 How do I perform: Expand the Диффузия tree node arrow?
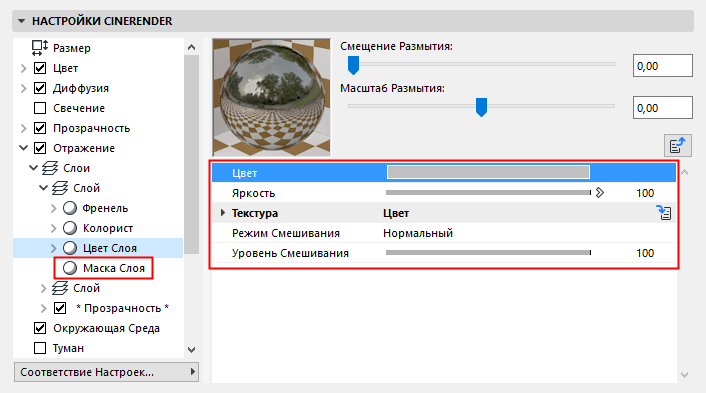click(24, 88)
